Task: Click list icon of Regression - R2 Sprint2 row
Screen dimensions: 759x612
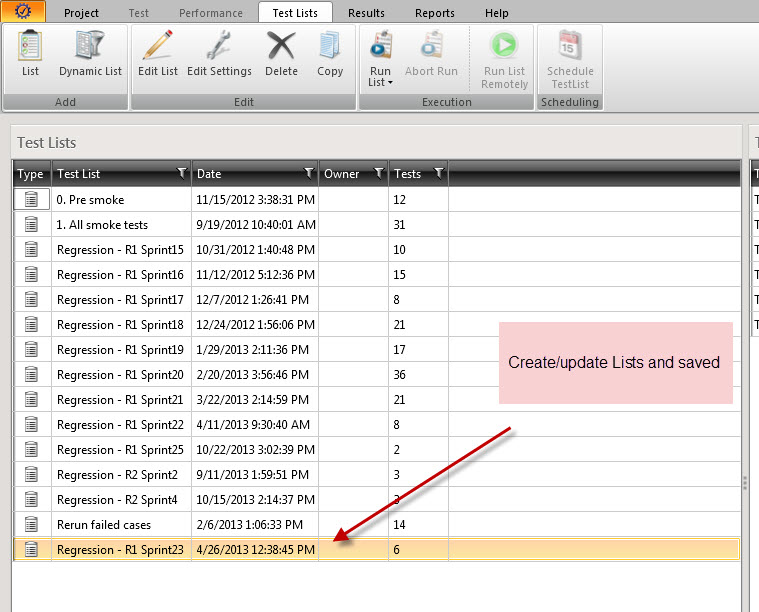Action: (x=31, y=474)
